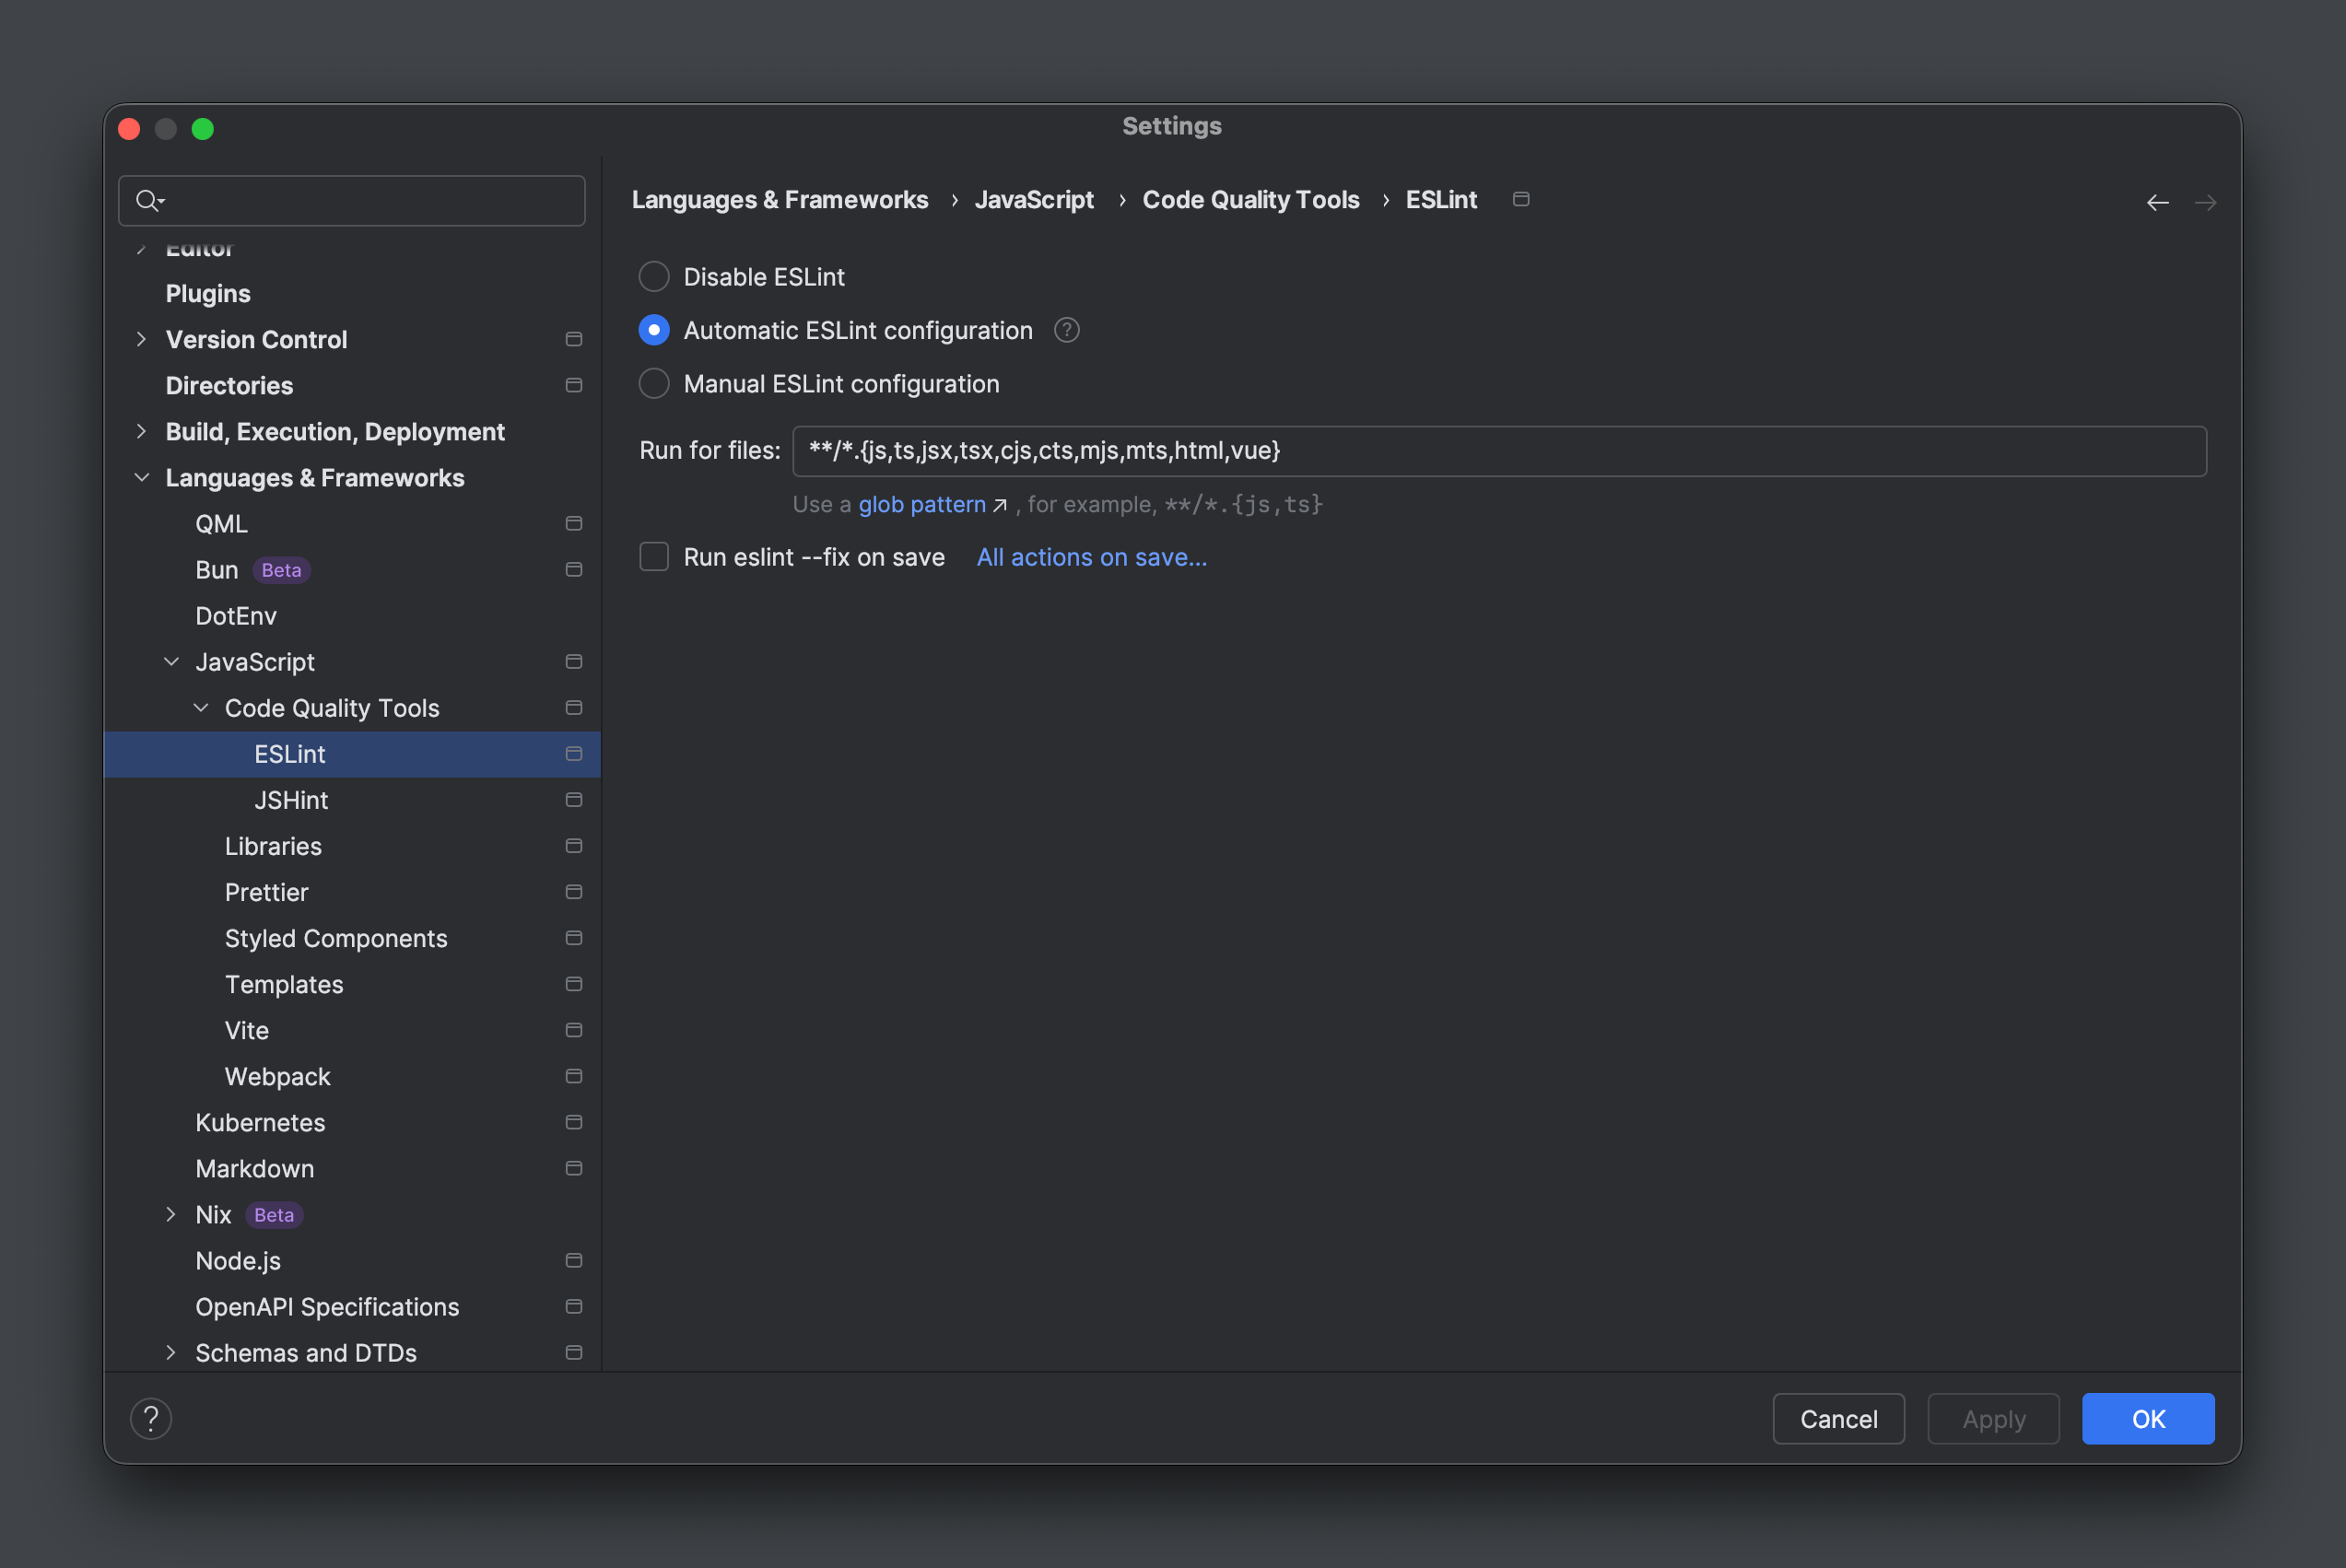
Task: Collapse the Code Quality Tools tree node
Action: click(x=200, y=707)
